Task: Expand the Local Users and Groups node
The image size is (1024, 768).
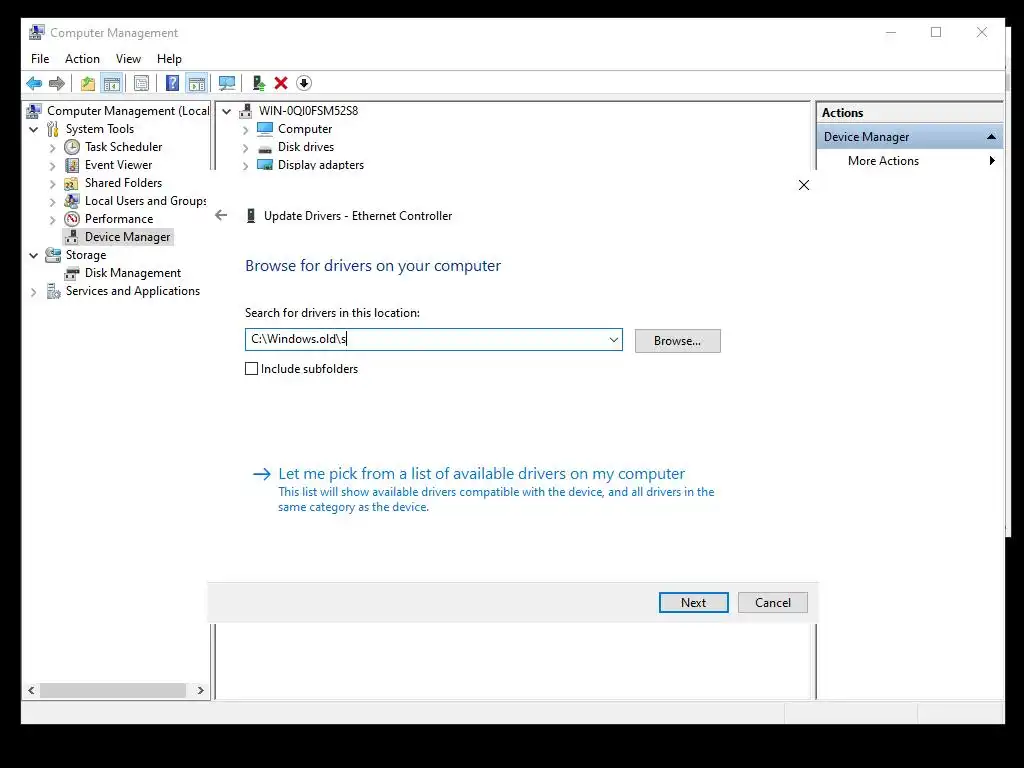Action: (52, 202)
